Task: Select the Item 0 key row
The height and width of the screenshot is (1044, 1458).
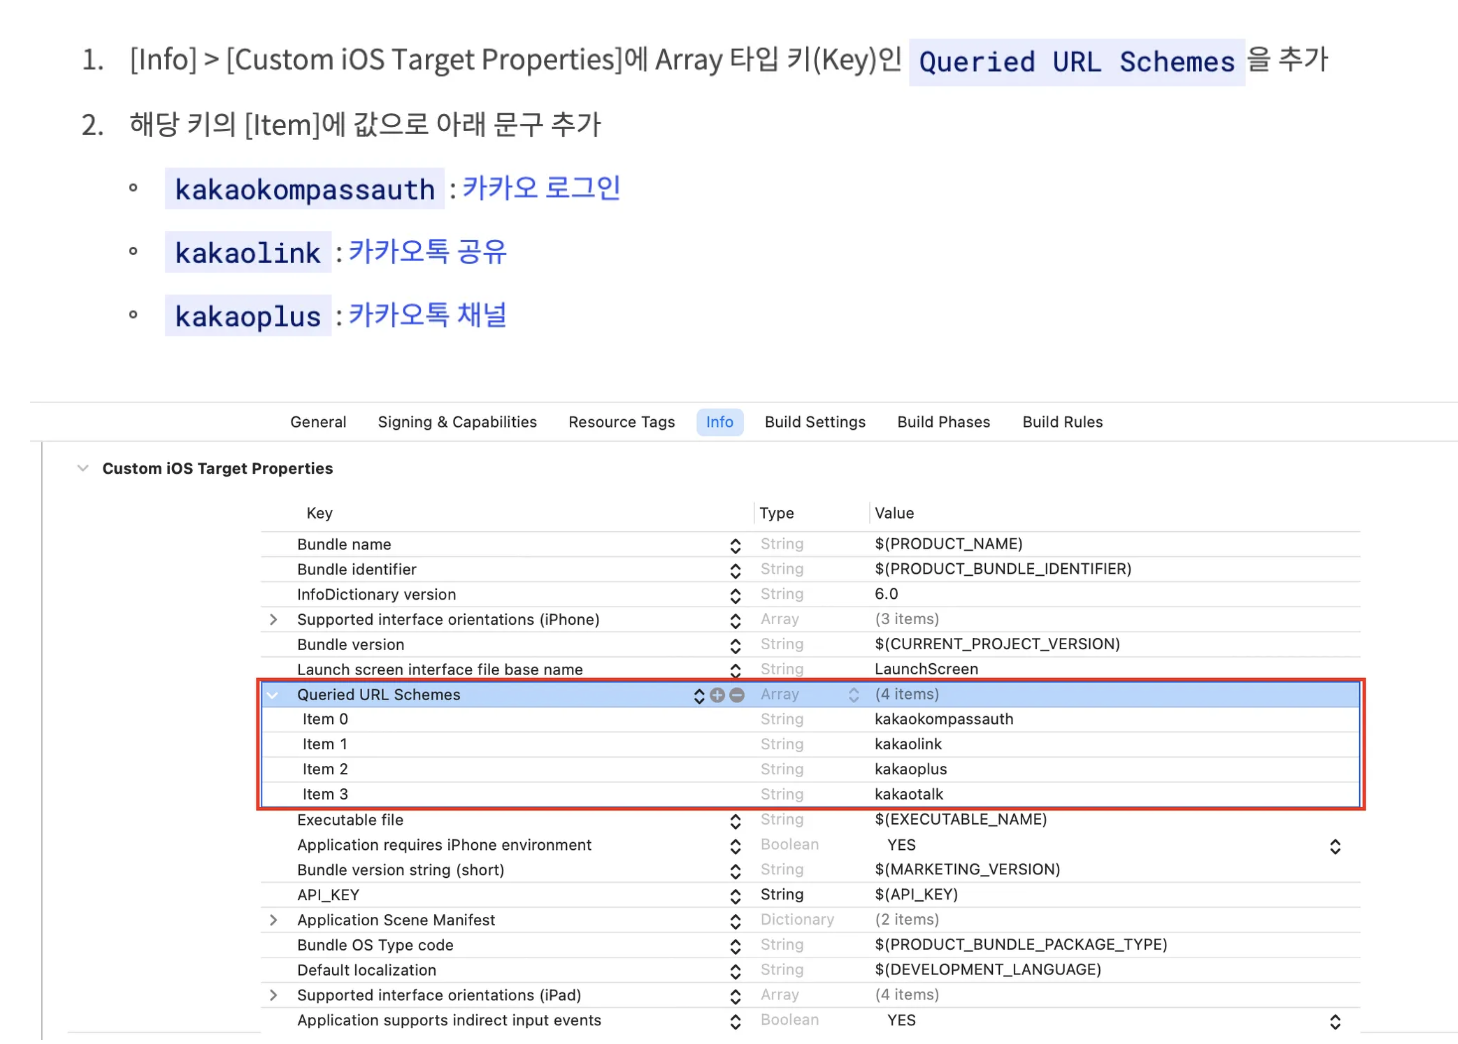Action: point(325,719)
